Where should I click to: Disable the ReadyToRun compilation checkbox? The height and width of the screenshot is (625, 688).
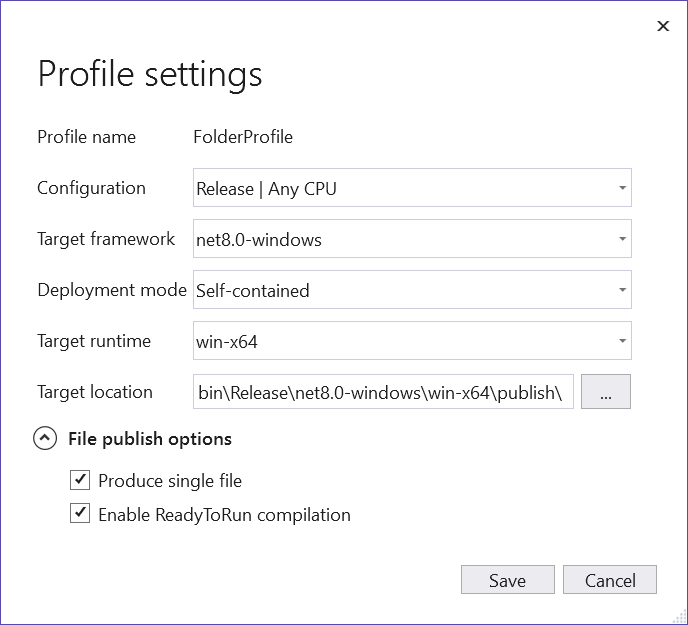[x=80, y=515]
